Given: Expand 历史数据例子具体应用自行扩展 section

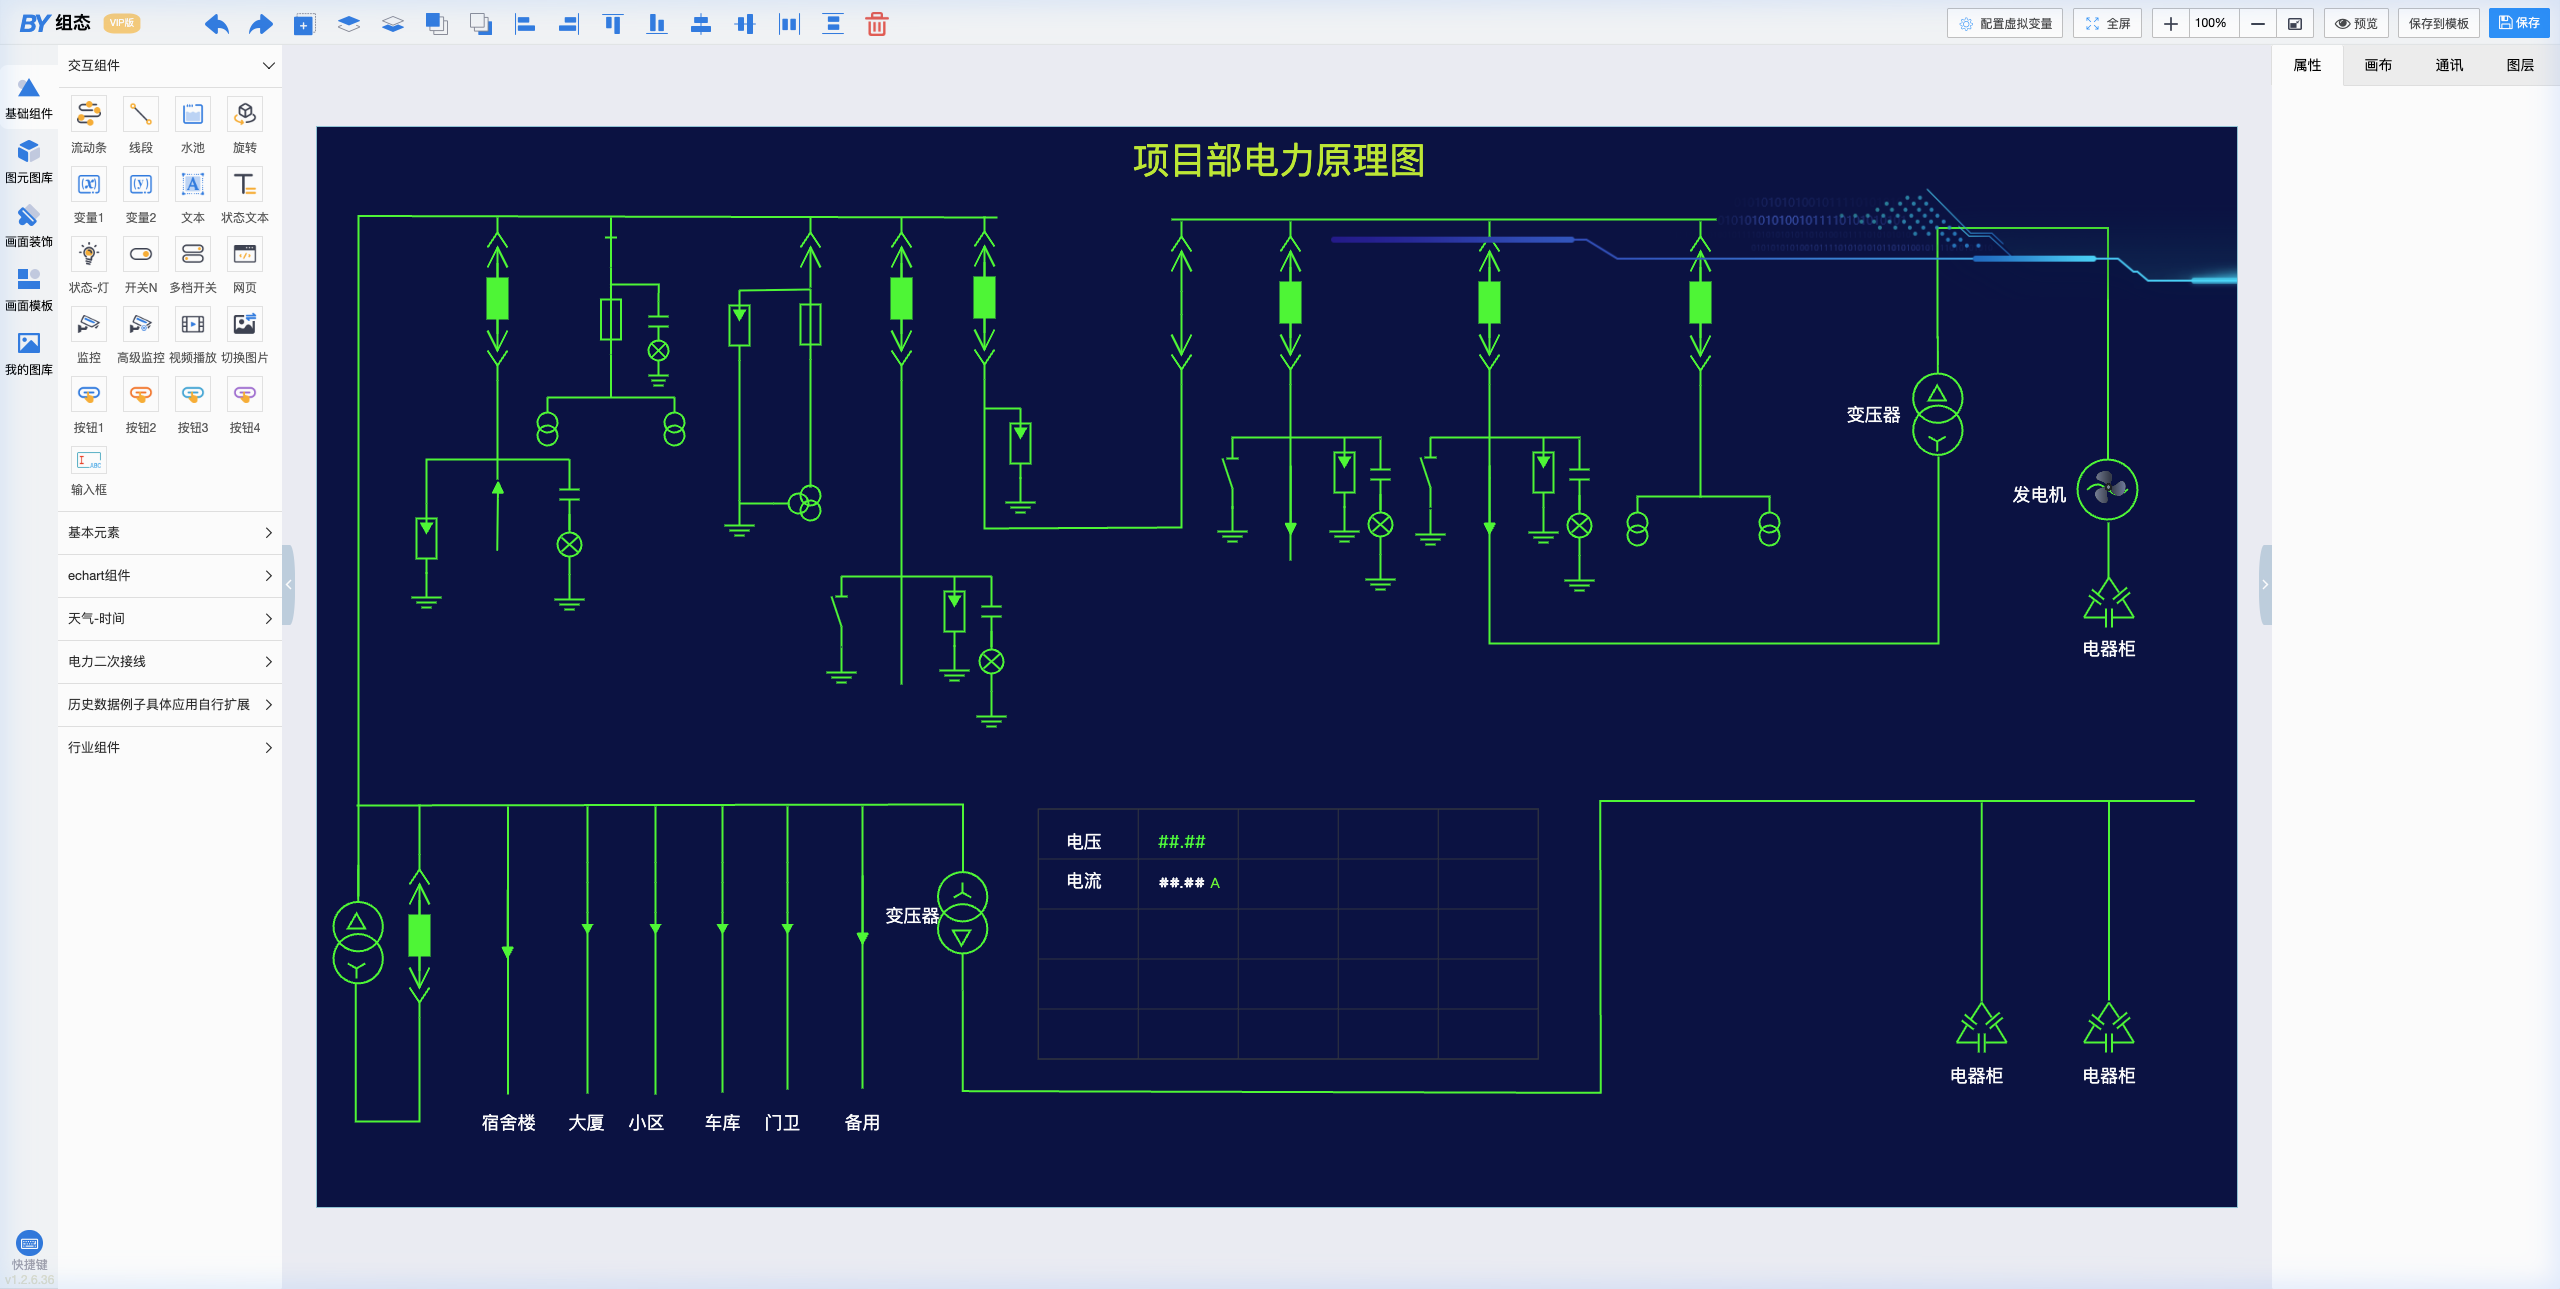Looking at the screenshot, I should click(x=170, y=705).
